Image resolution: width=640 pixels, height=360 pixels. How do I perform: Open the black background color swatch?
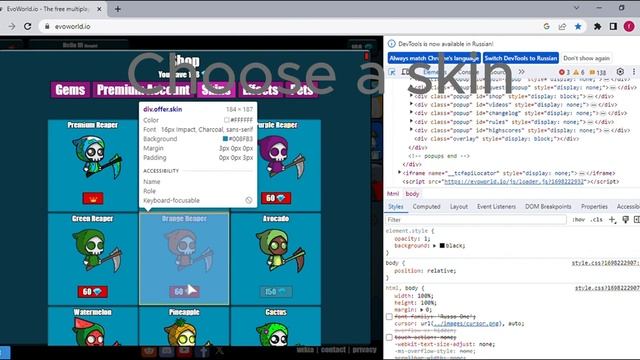pyautogui.click(x=442, y=246)
